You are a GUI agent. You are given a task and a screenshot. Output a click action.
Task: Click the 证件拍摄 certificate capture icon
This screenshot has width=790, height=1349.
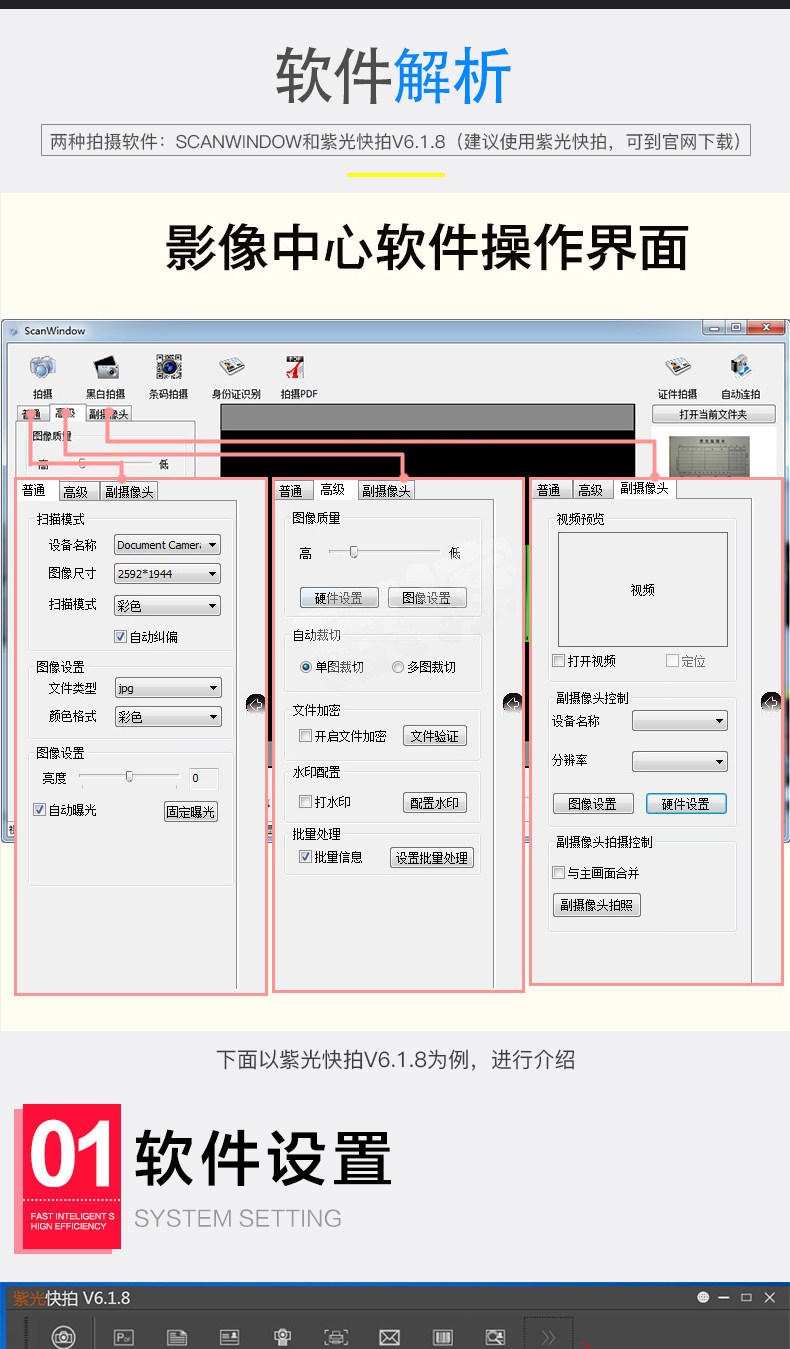tap(677, 368)
